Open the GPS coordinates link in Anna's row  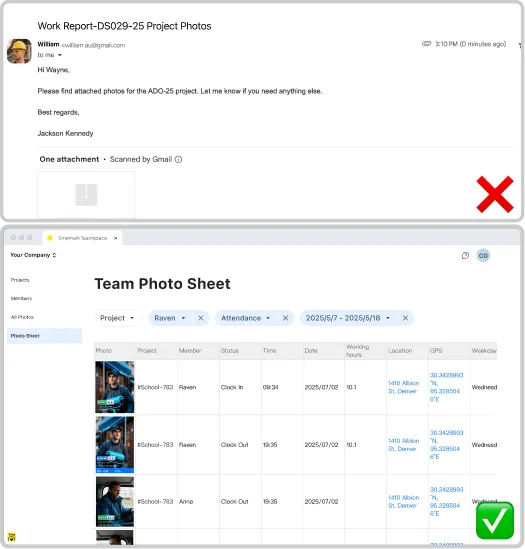447,501
